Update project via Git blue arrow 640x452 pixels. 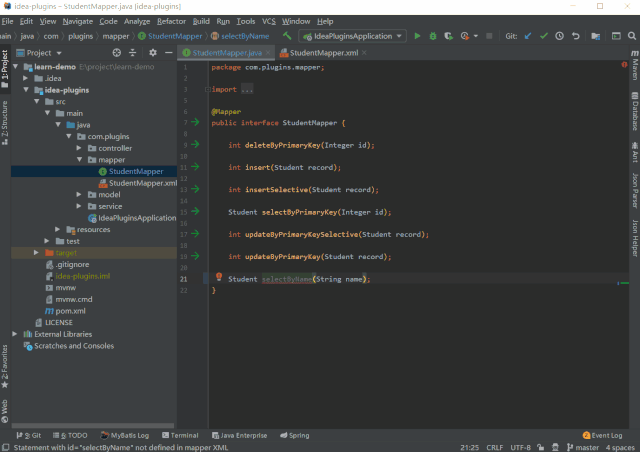click(x=528, y=36)
